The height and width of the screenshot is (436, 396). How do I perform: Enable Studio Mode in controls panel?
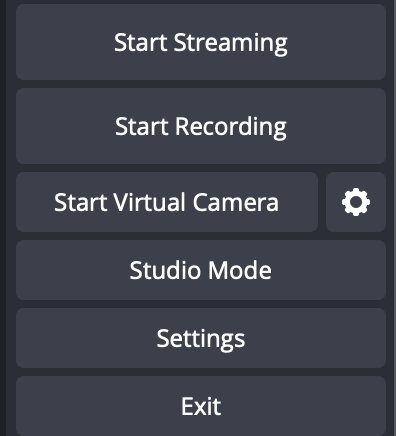(201, 270)
